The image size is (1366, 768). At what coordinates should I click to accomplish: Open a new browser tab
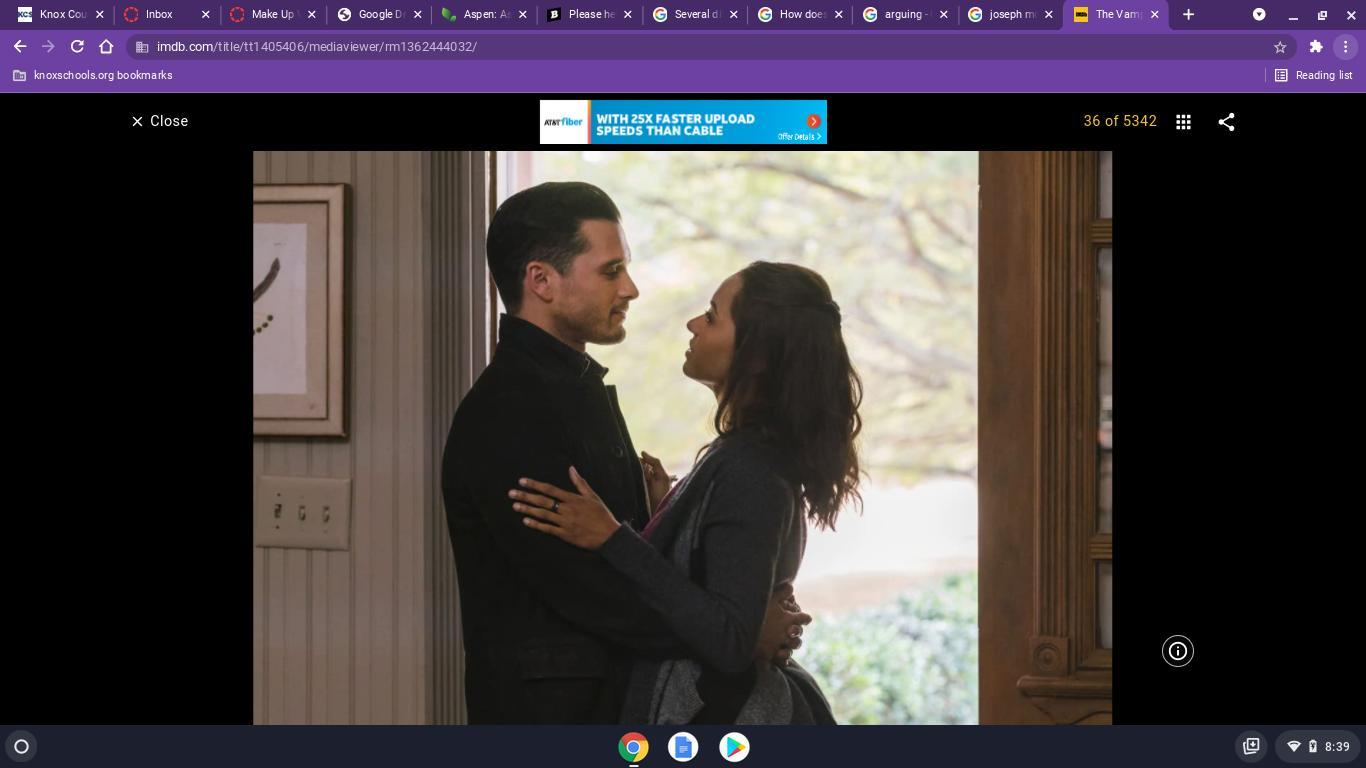(1188, 15)
